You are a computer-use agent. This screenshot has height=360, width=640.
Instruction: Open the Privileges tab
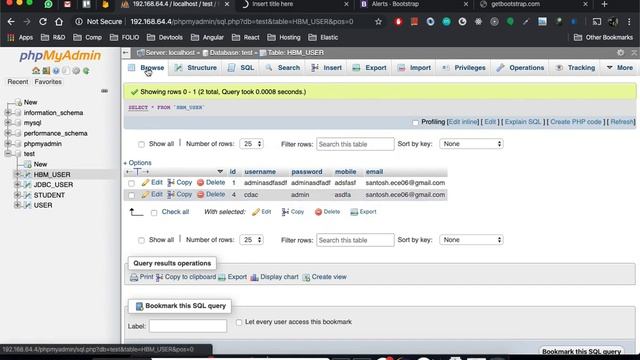tap(464, 68)
